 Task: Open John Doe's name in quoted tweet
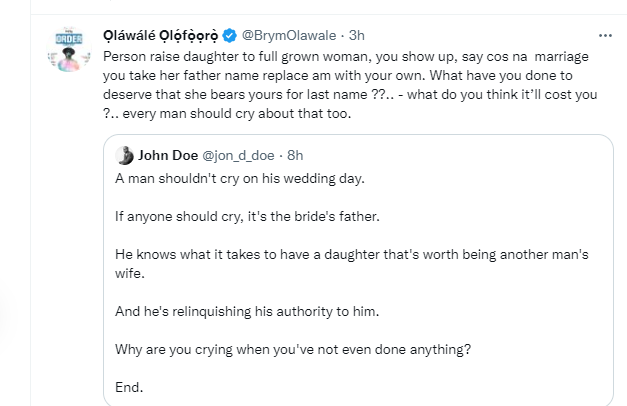(170, 155)
